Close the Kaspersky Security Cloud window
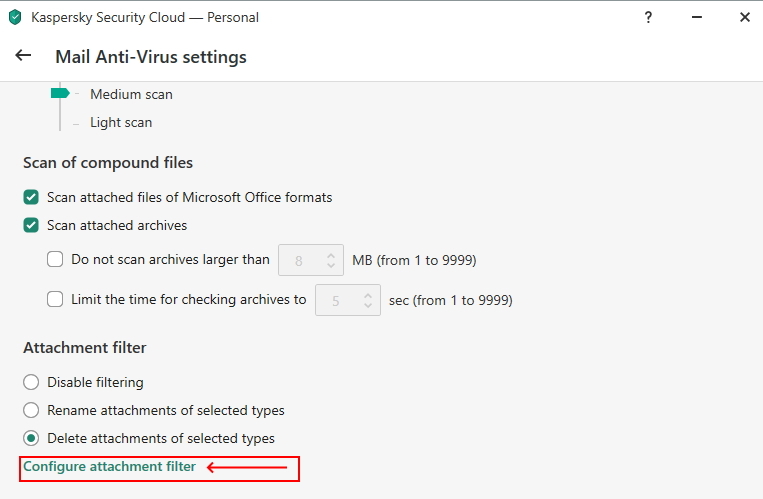The height and width of the screenshot is (499, 763). (744, 17)
